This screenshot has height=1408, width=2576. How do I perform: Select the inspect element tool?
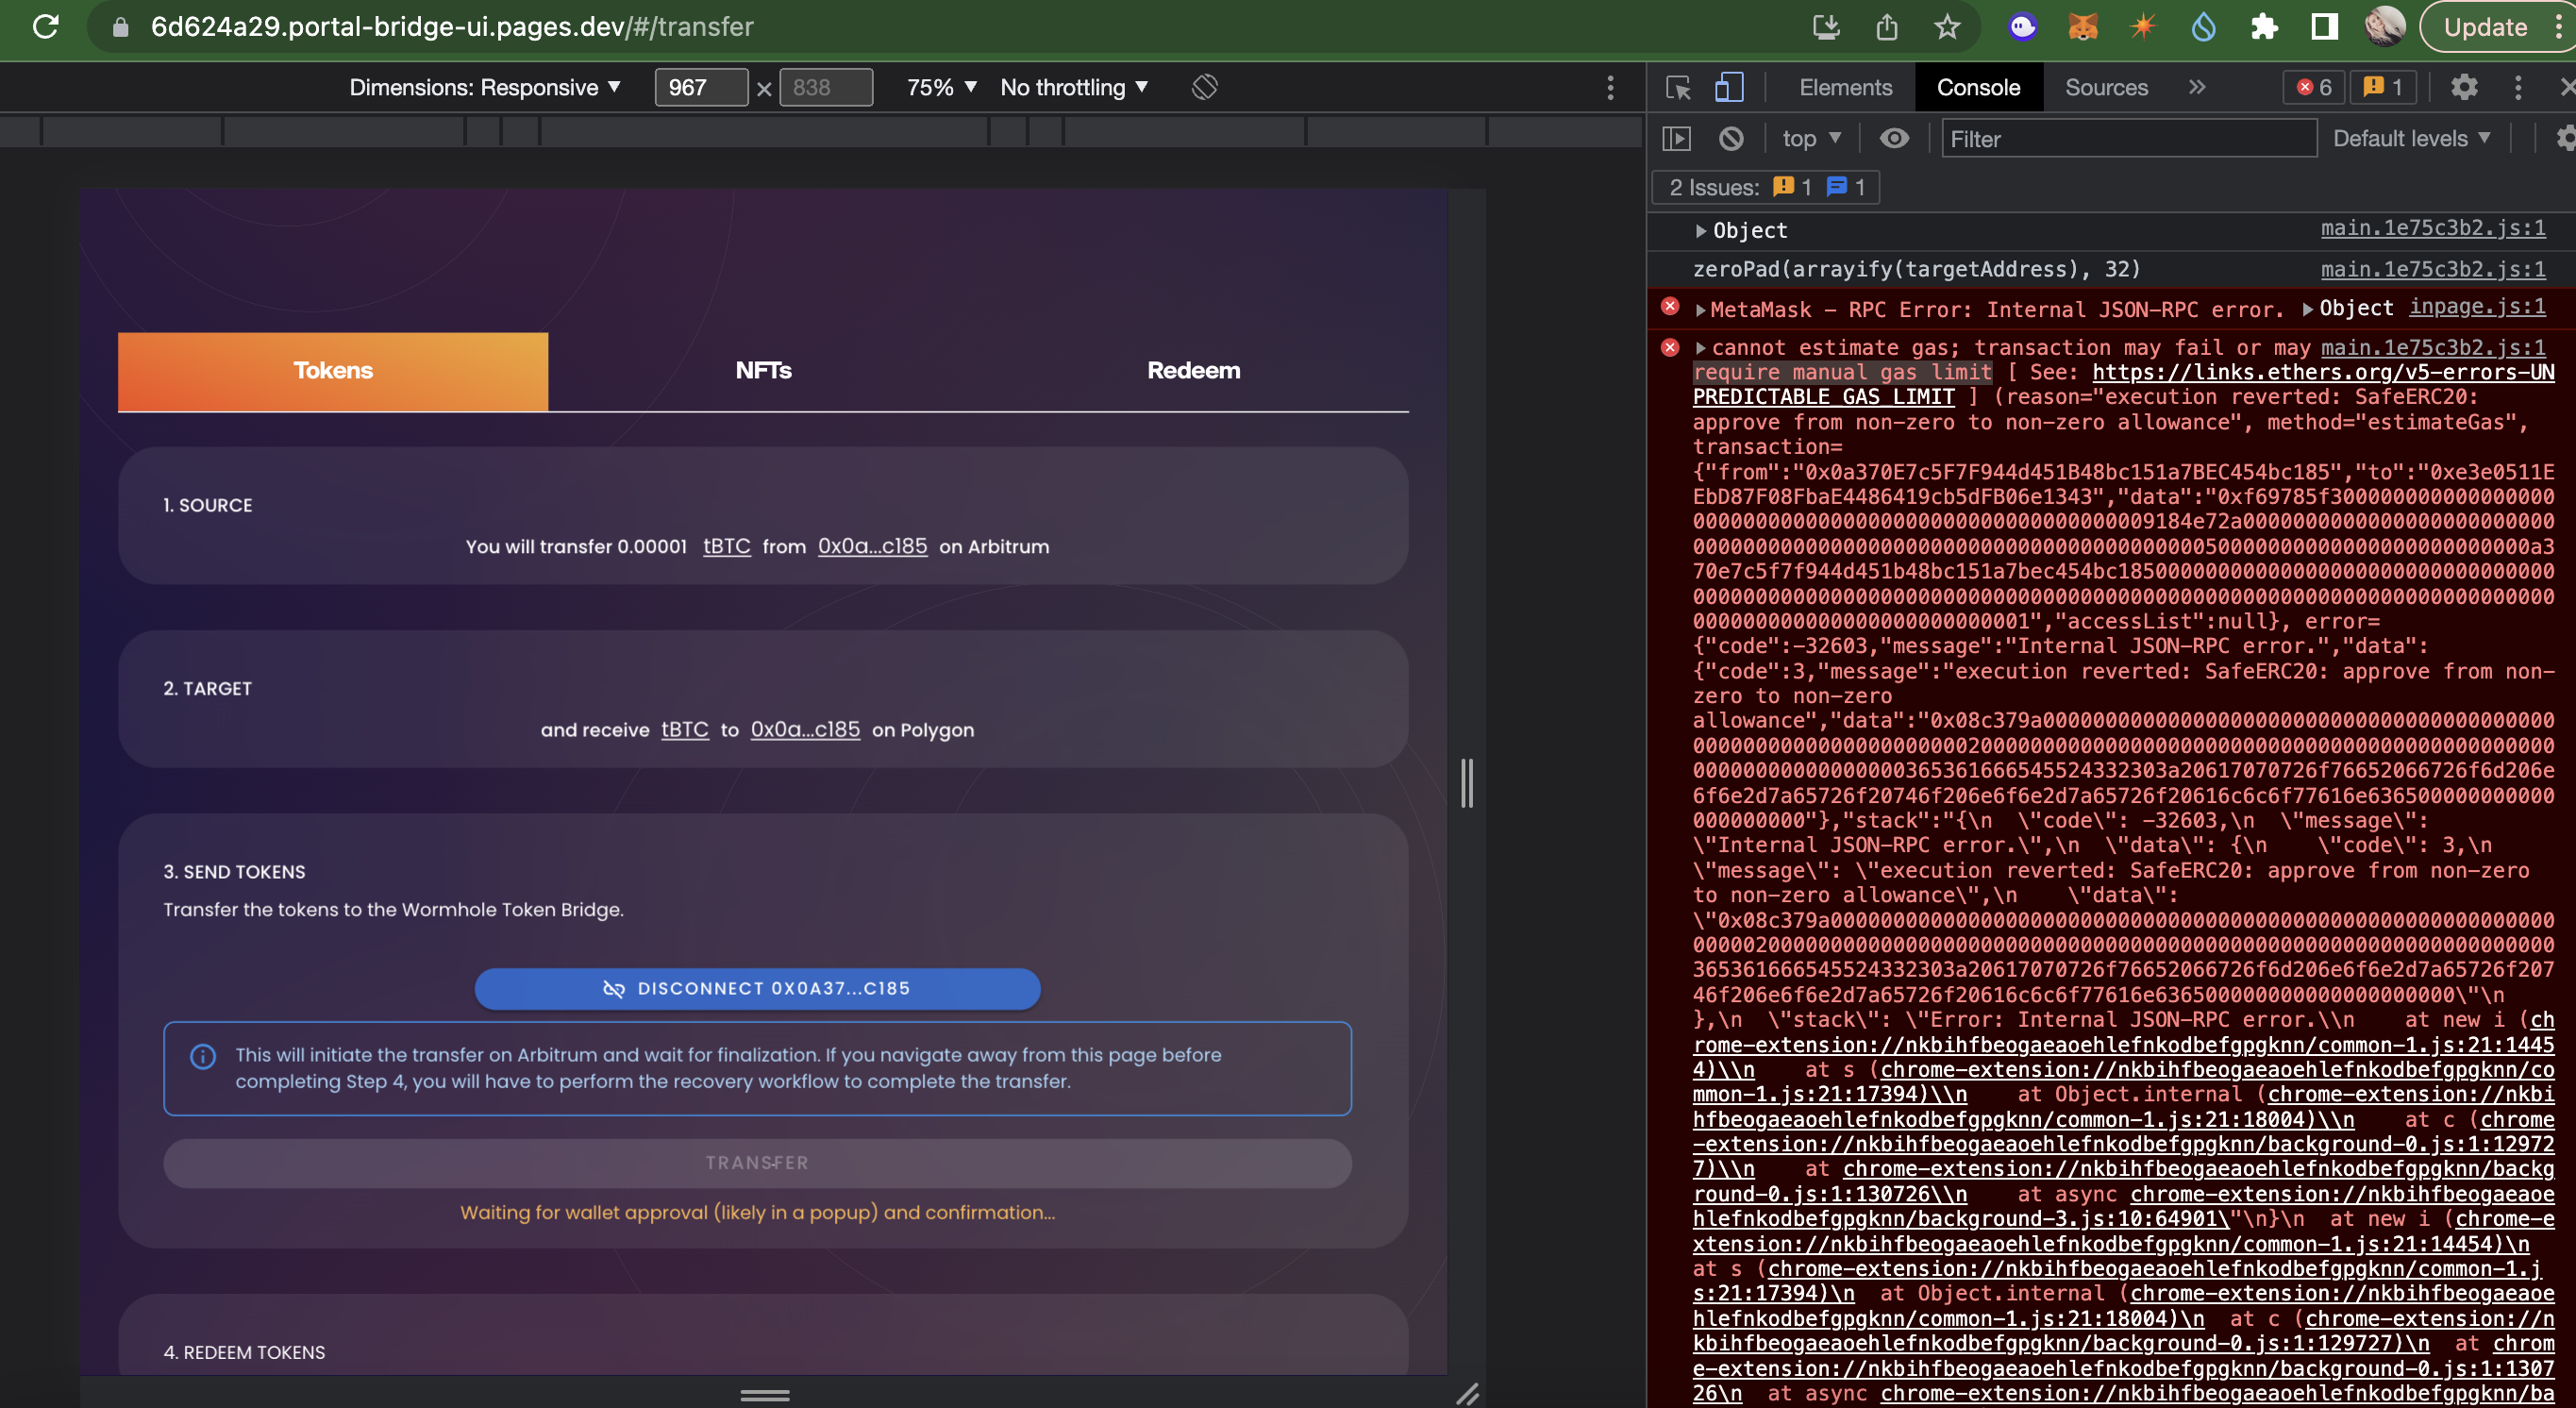tap(1678, 88)
